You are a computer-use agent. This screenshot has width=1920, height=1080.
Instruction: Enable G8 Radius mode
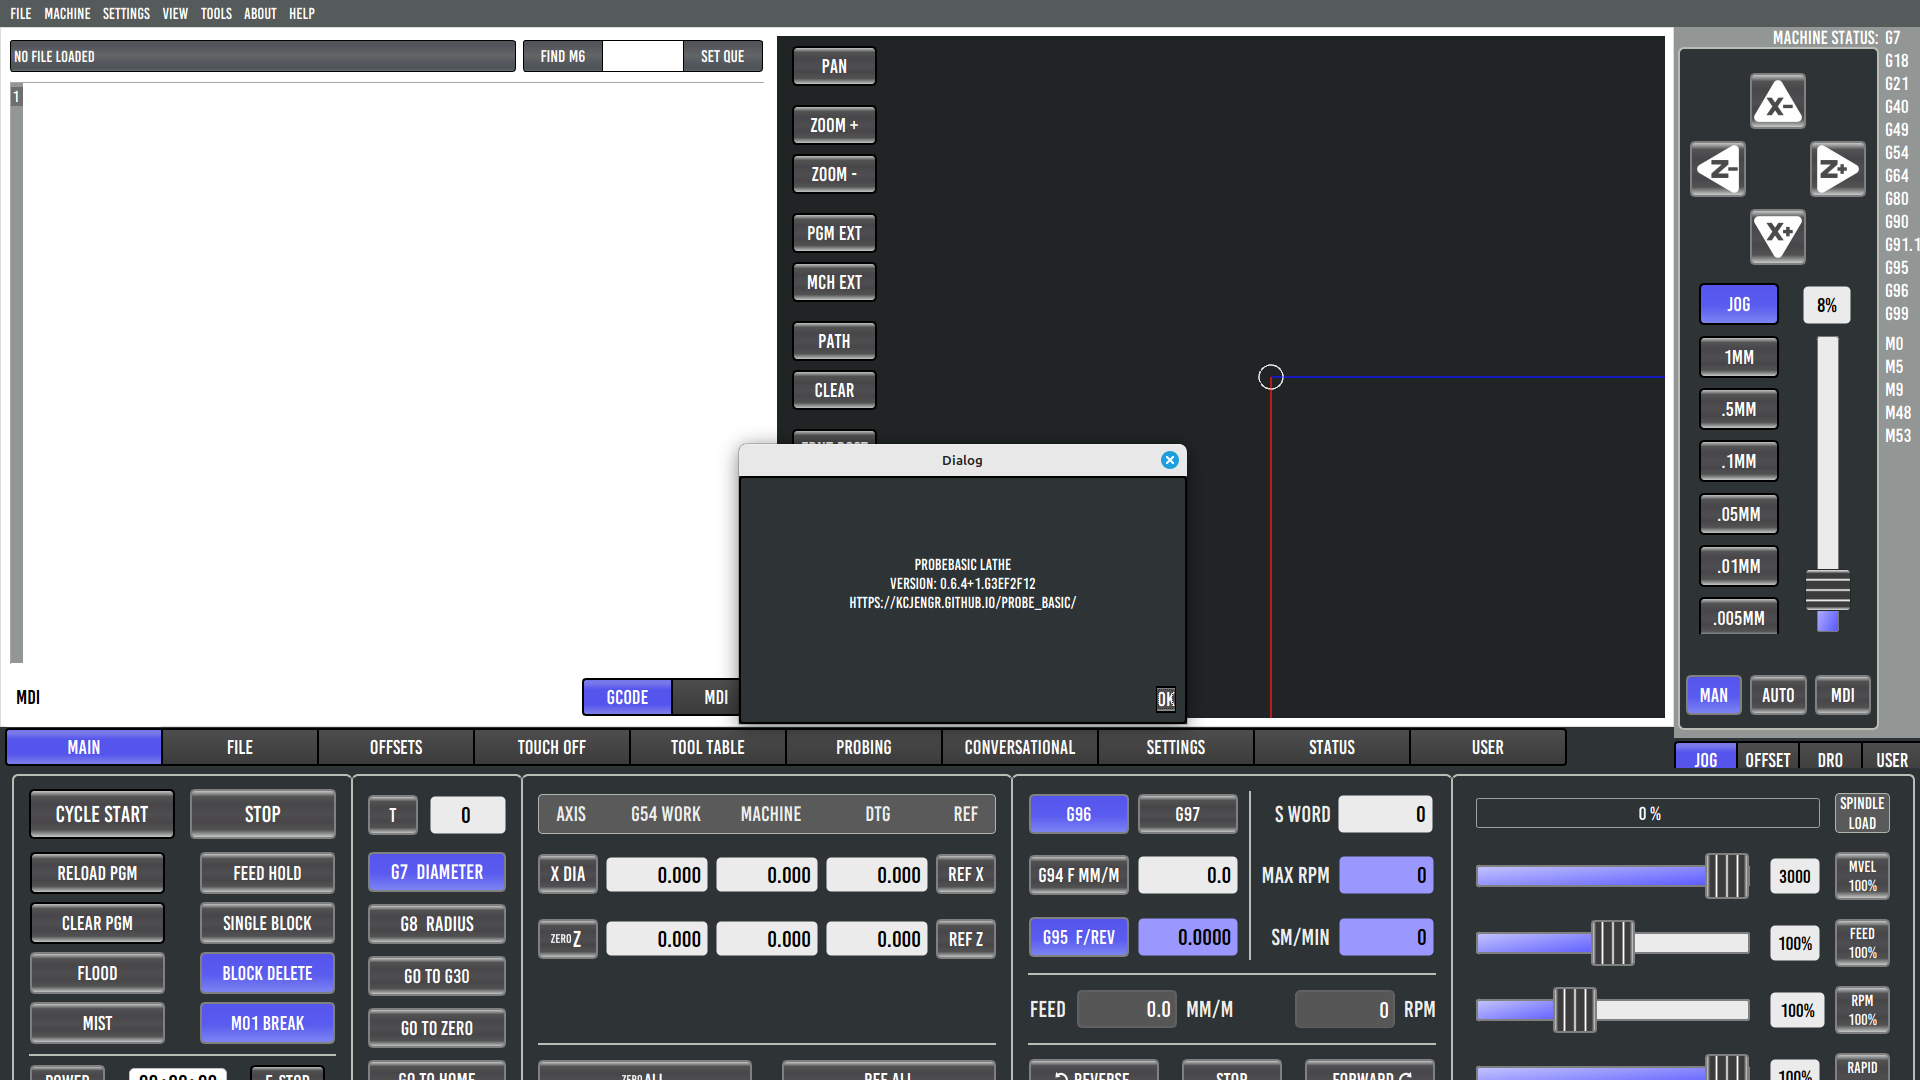tap(437, 924)
